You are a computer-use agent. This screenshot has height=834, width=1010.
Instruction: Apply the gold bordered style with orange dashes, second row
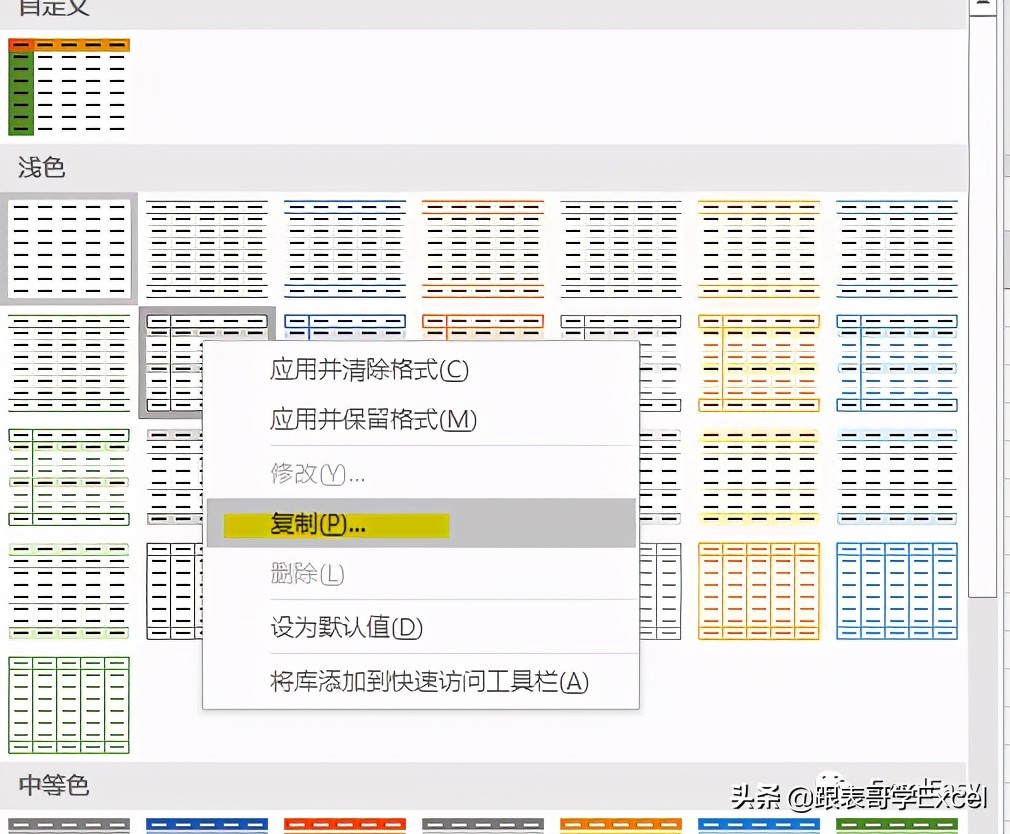(759, 363)
